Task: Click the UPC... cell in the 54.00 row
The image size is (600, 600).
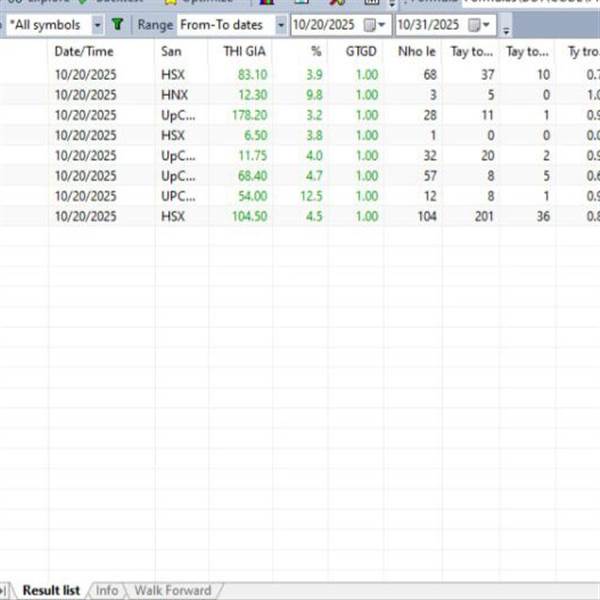Action: (178, 196)
